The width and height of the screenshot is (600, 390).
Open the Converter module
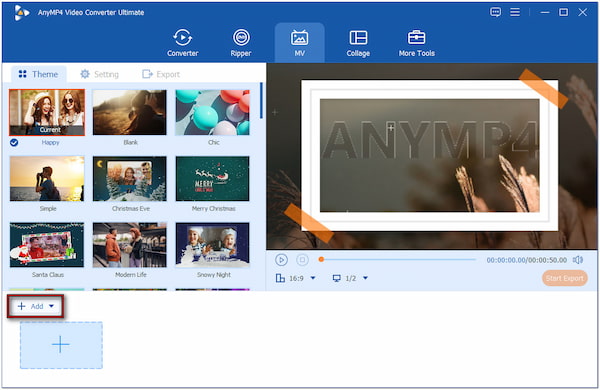point(183,43)
